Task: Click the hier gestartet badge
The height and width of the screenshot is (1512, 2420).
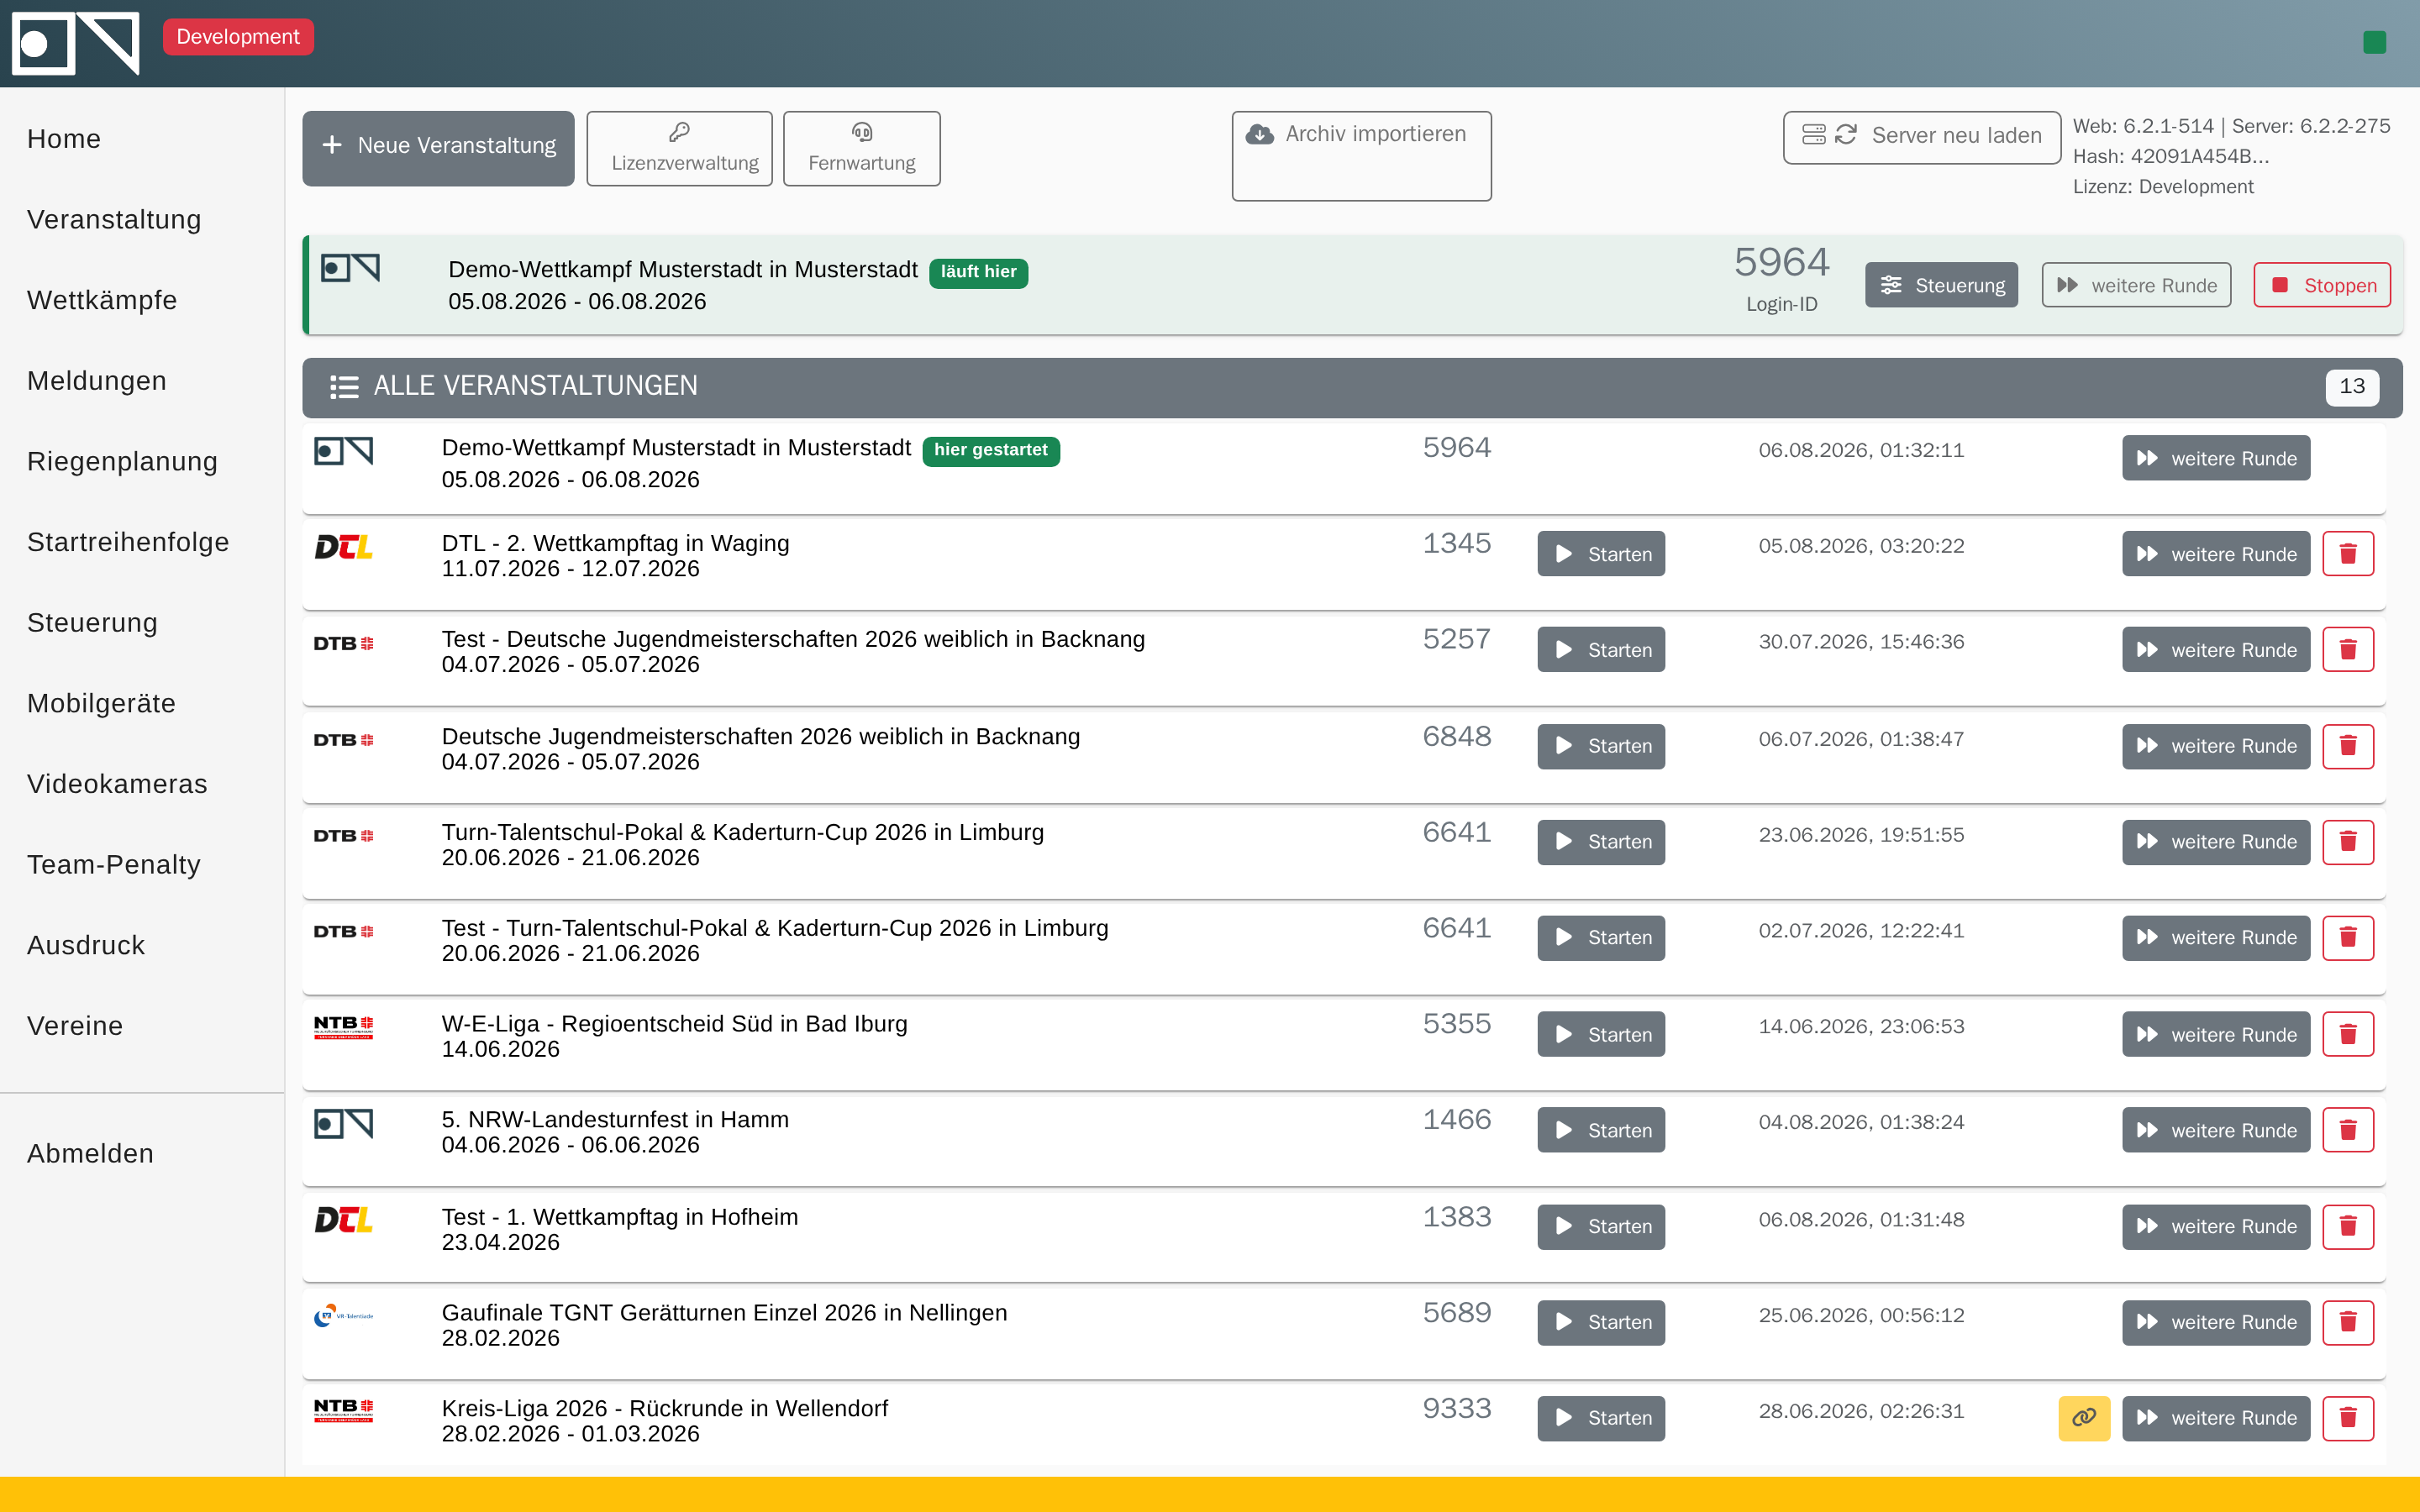Action: point(990,451)
